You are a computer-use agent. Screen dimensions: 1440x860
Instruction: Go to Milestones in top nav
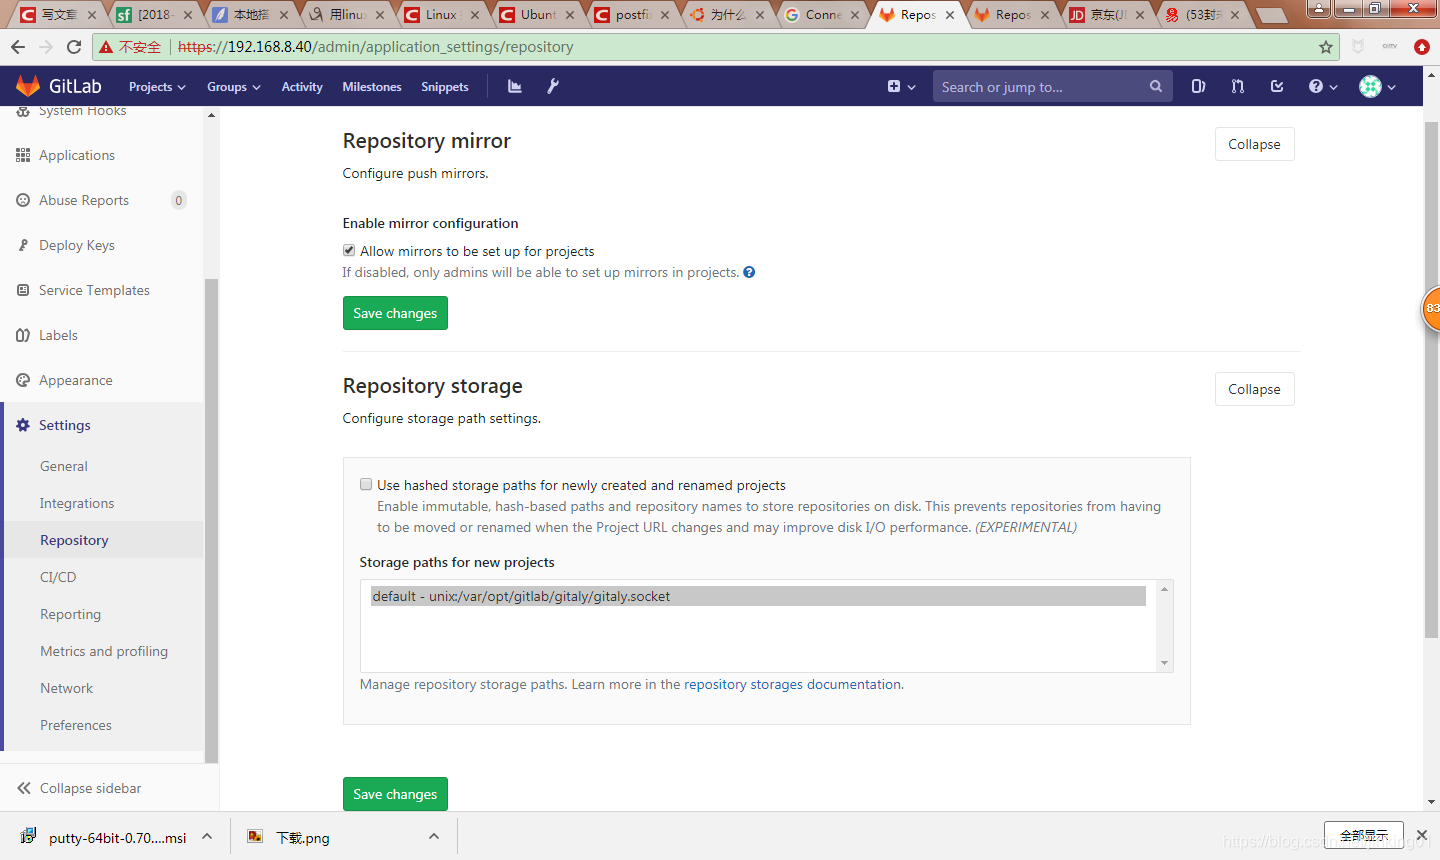(x=372, y=87)
